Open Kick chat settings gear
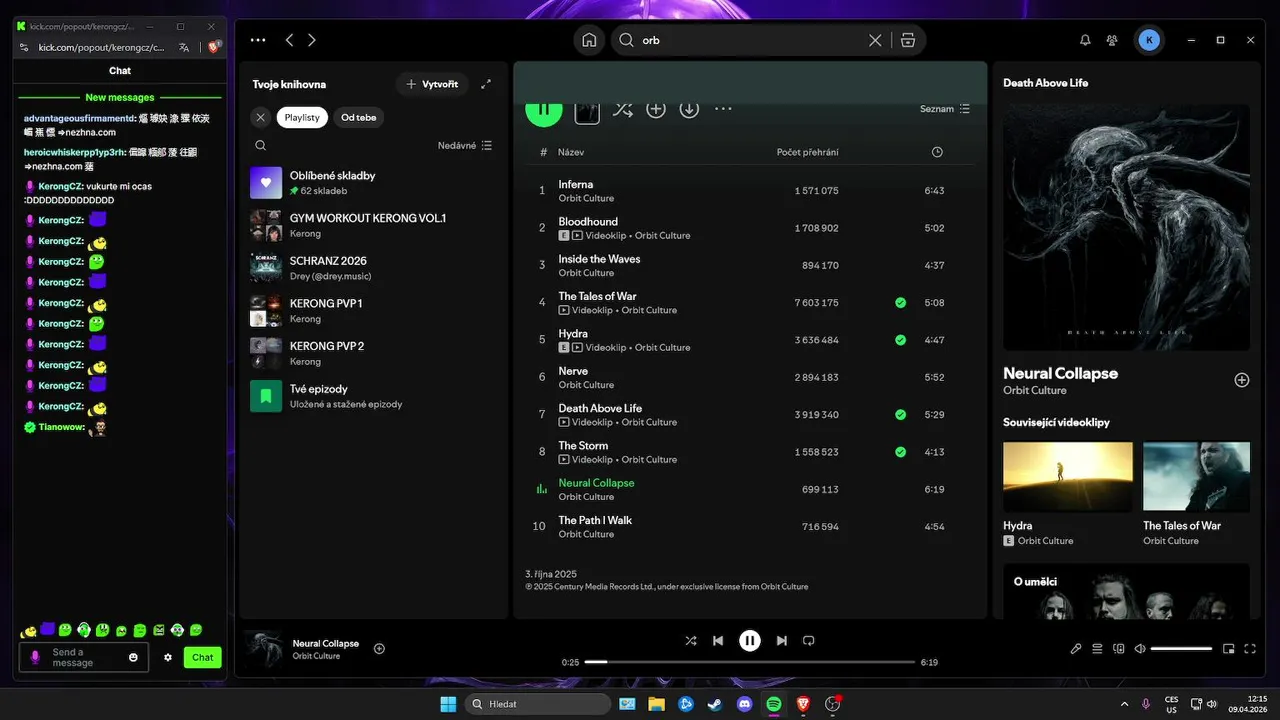This screenshot has width=1280, height=720. [x=168, y=657]
